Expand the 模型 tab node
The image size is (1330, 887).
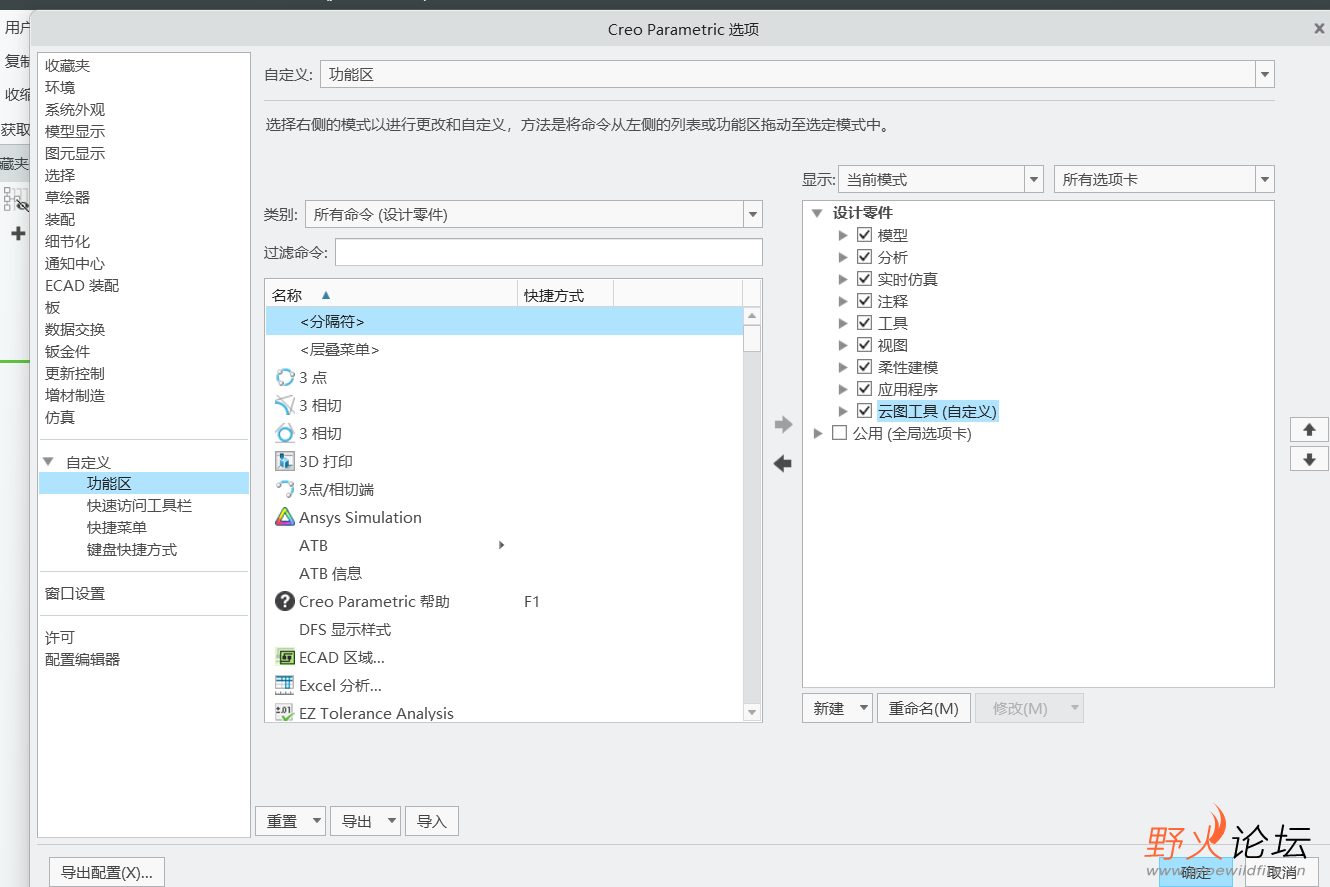pos(843,235)
